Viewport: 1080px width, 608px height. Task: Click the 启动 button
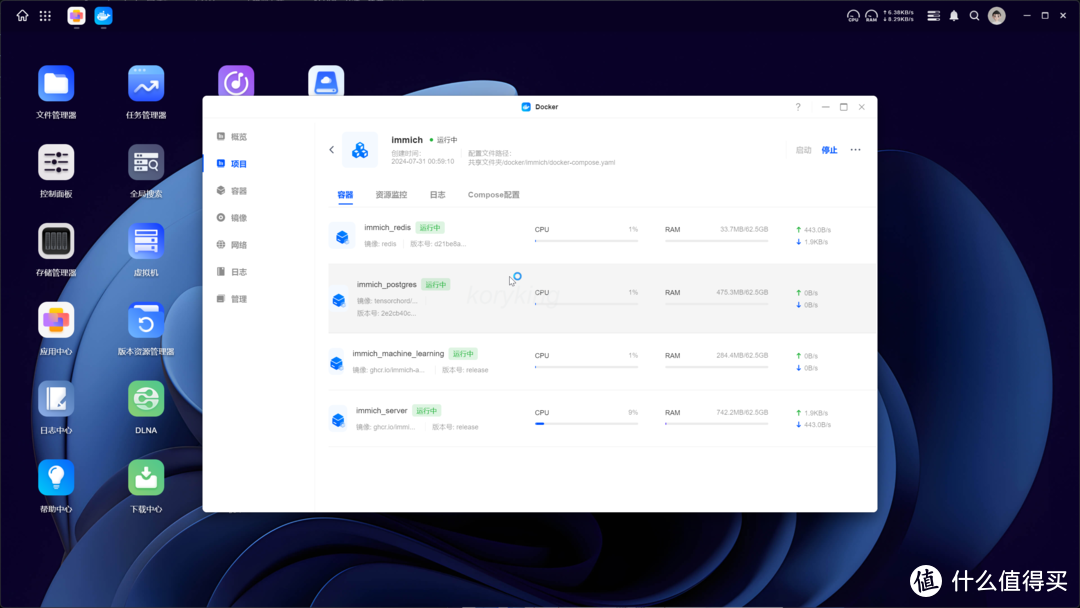pos(803,150)
